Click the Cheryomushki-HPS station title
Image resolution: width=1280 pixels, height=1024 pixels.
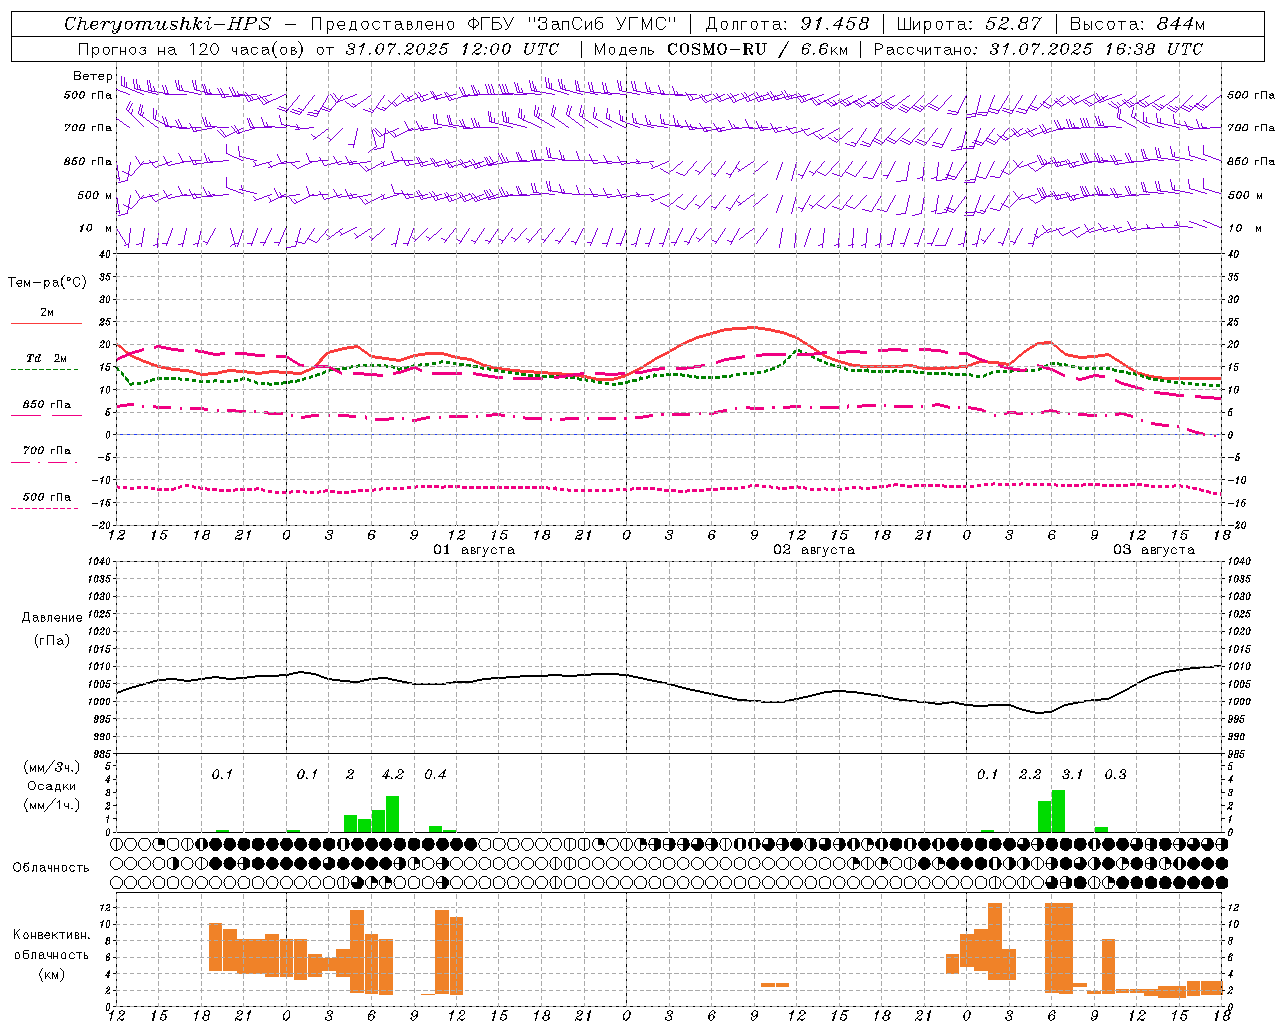167,24
